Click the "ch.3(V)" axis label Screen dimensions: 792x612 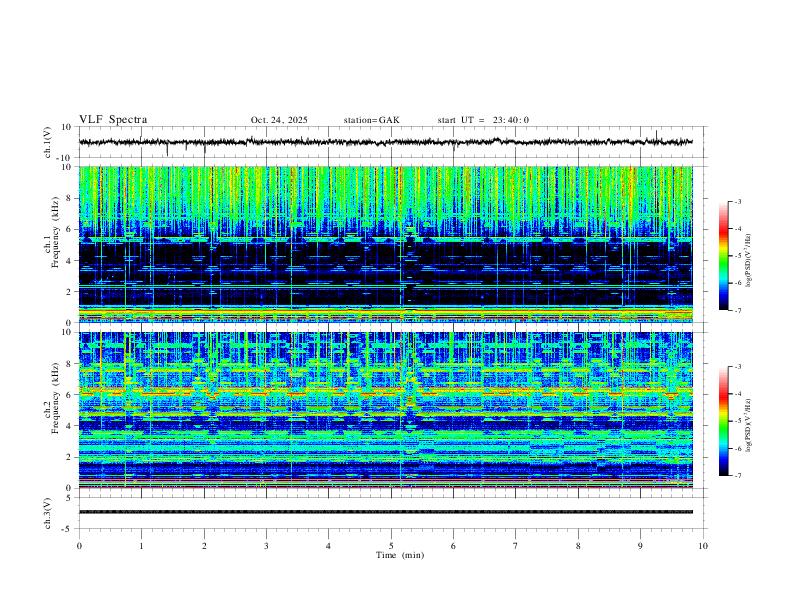click(48, 513)
